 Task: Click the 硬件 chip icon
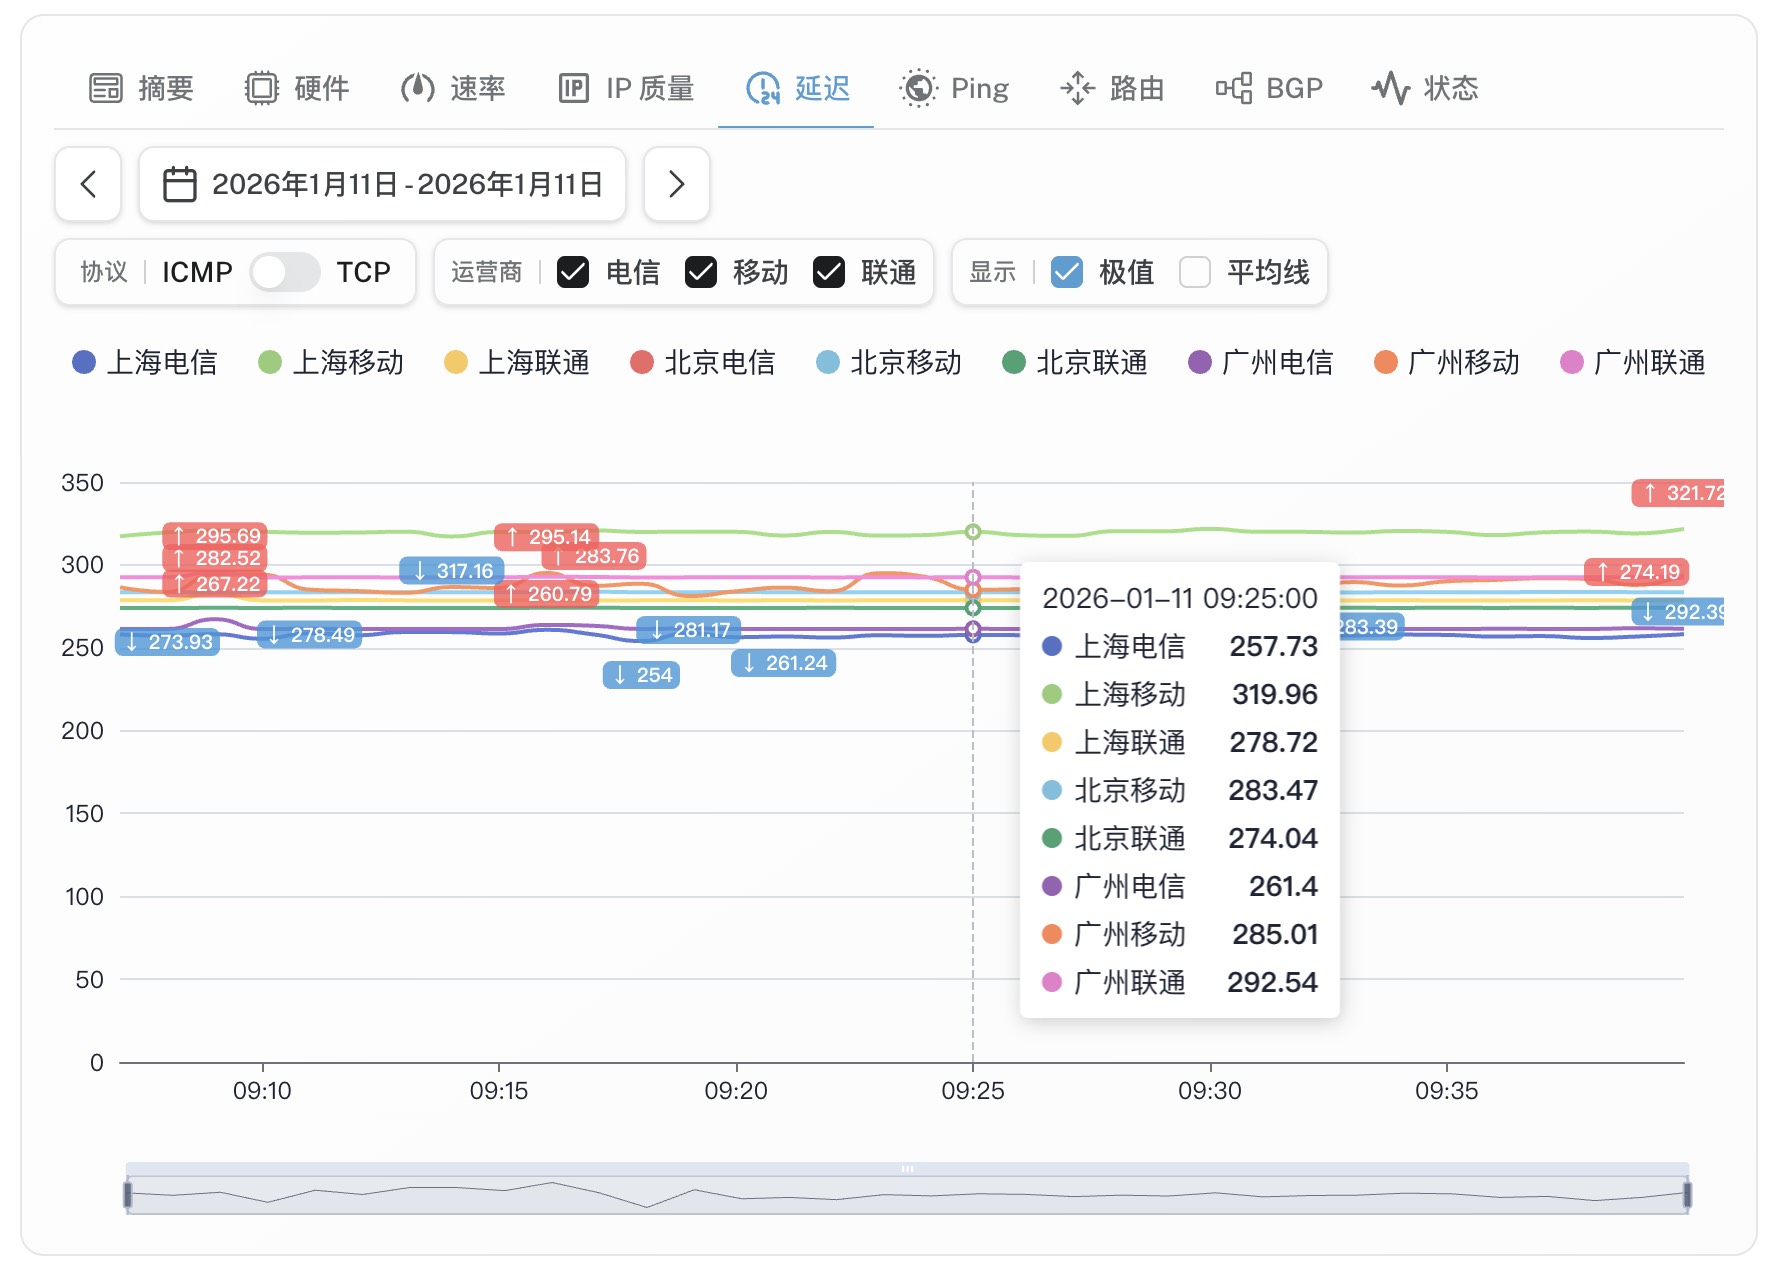click(261, 88)
